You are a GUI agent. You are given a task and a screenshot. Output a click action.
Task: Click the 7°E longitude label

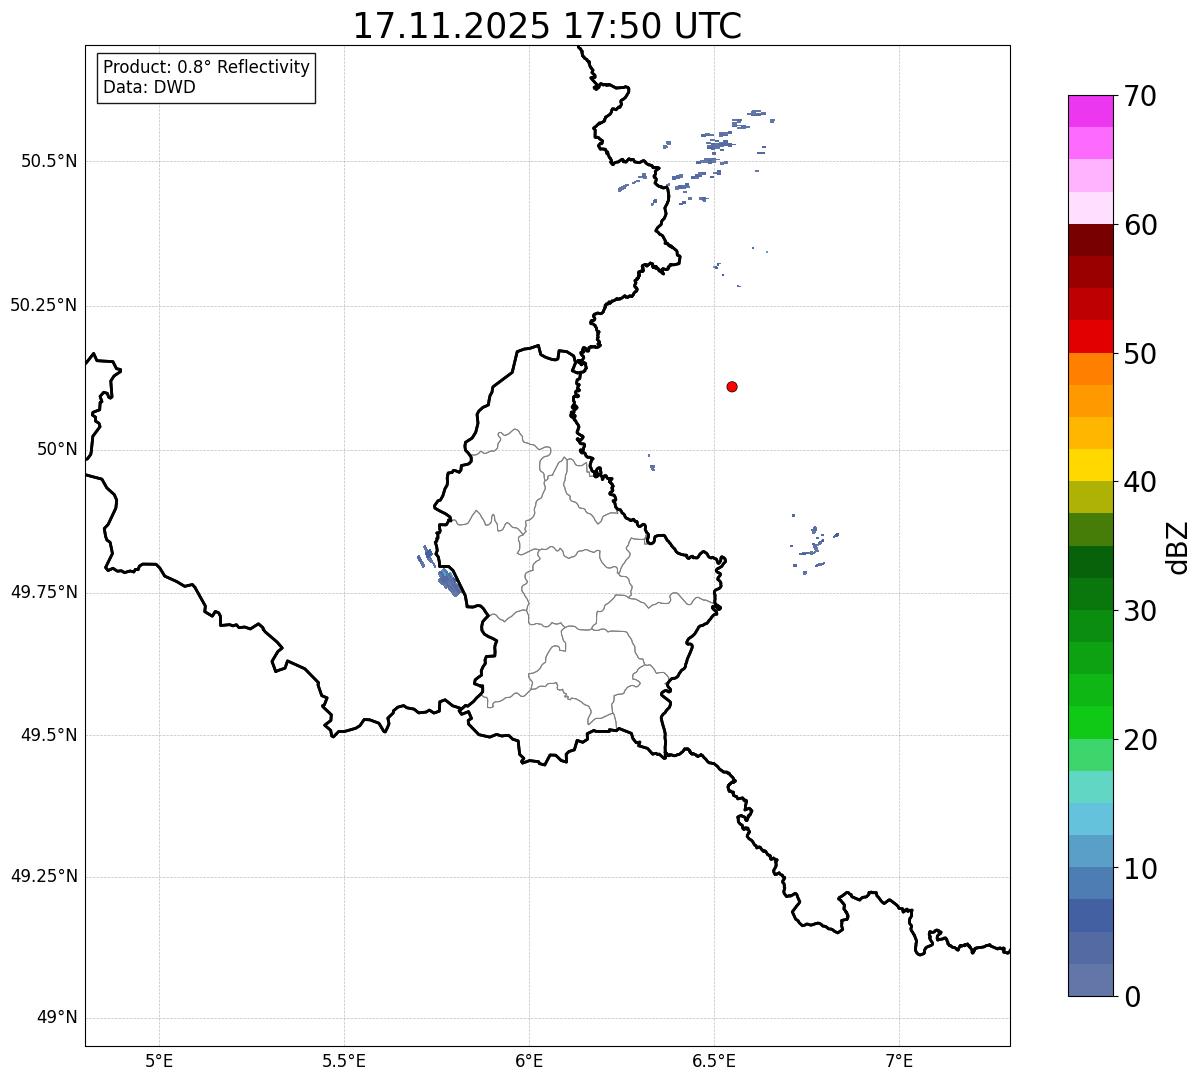tap(900, 1060)
